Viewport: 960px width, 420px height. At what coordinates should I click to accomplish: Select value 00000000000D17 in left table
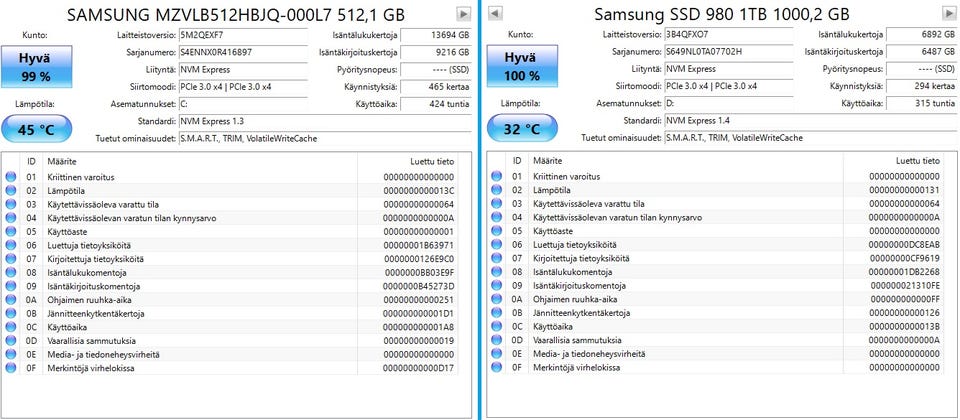[419, 368]
